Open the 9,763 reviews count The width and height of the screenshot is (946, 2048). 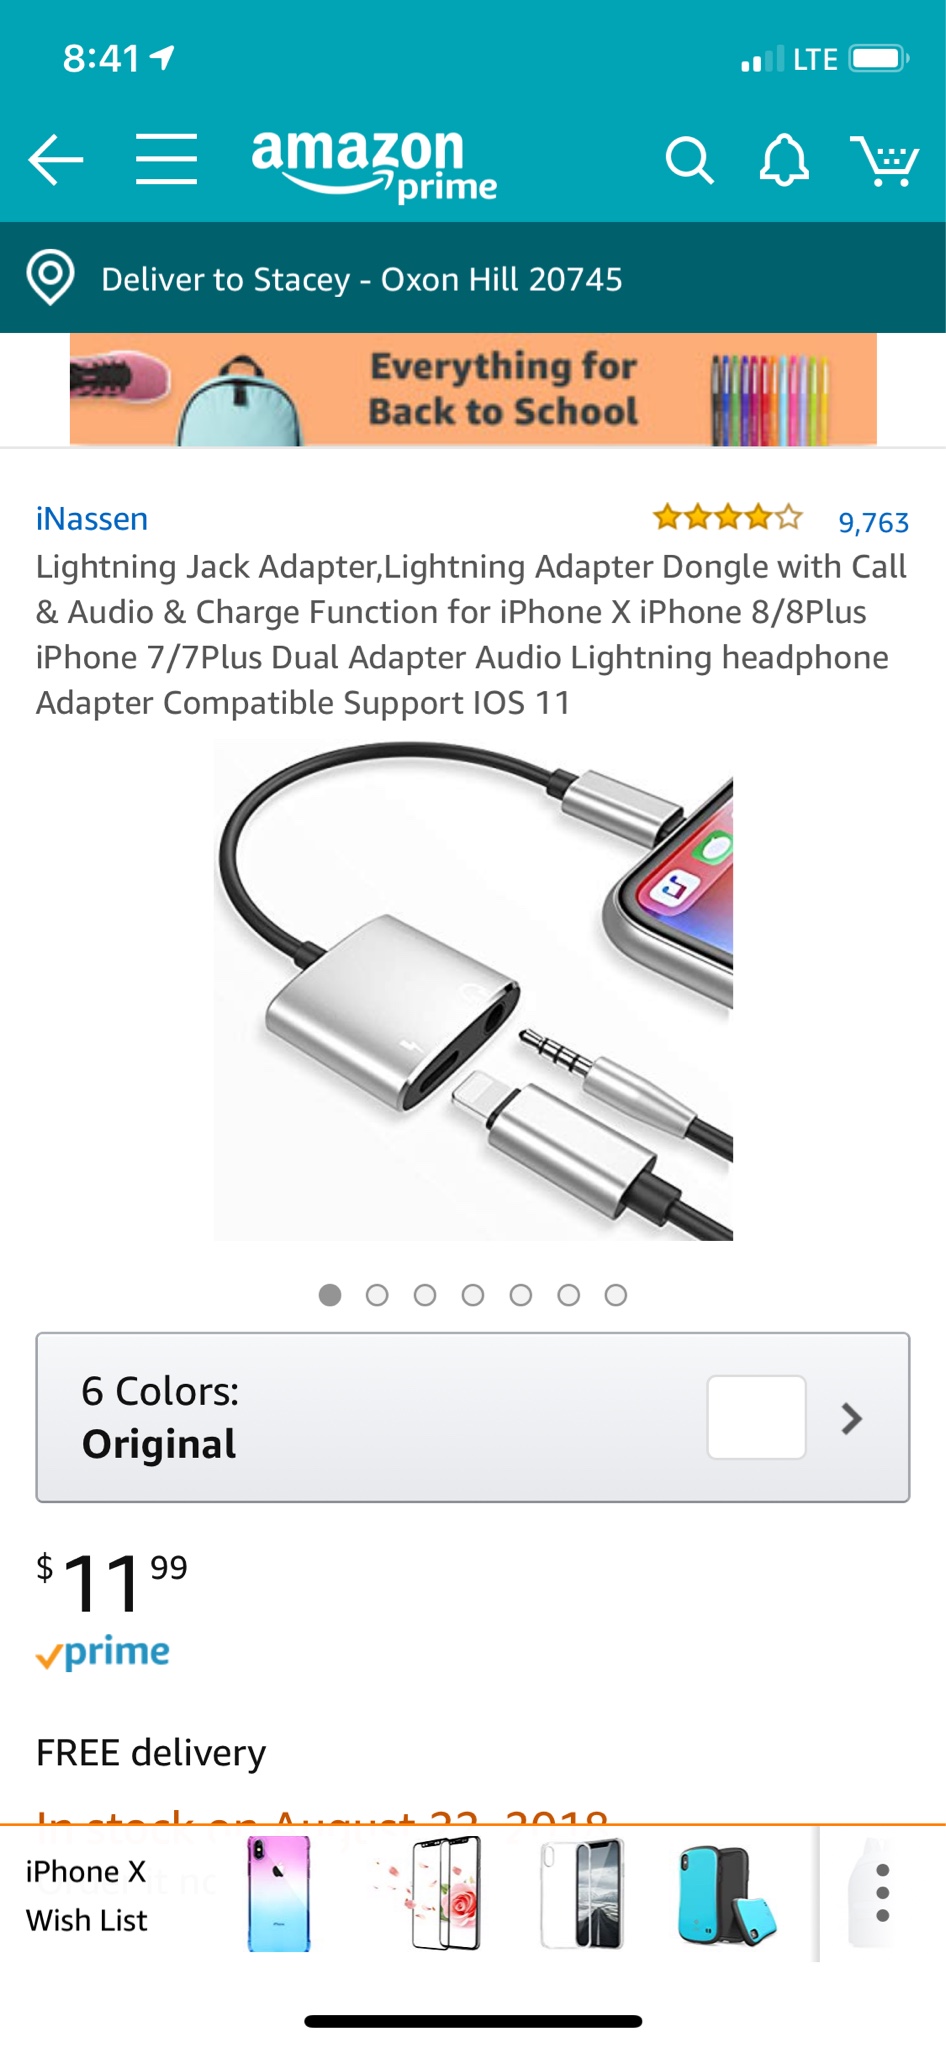click(x=873, y=522)
